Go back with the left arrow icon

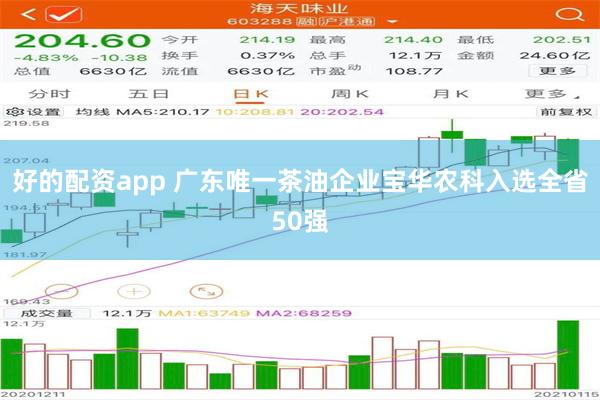click(28, 15)
